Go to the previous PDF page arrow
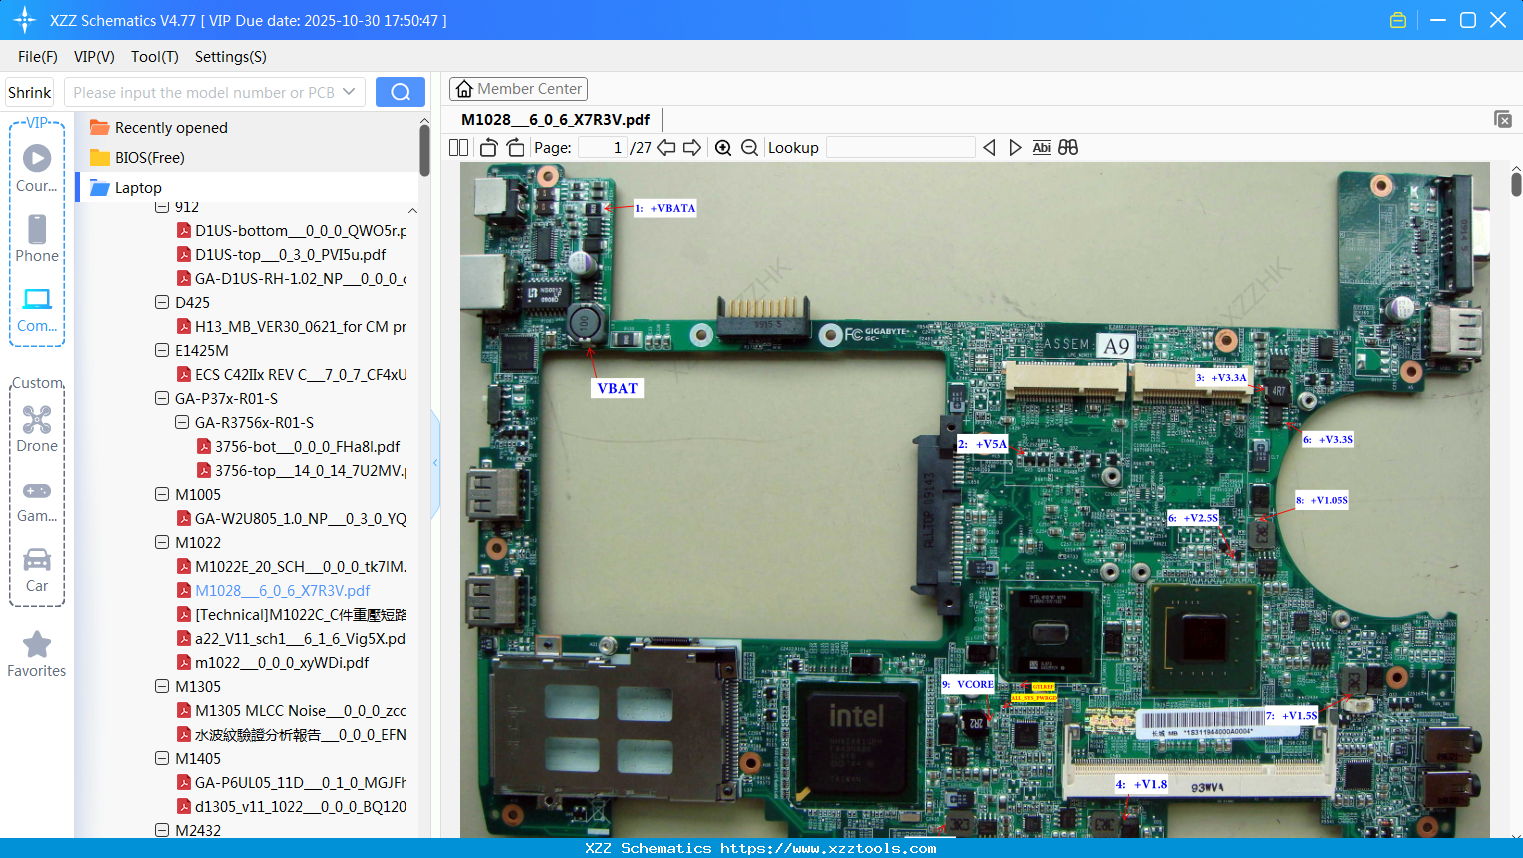The image size is (1523, 858). click(666, 148)
